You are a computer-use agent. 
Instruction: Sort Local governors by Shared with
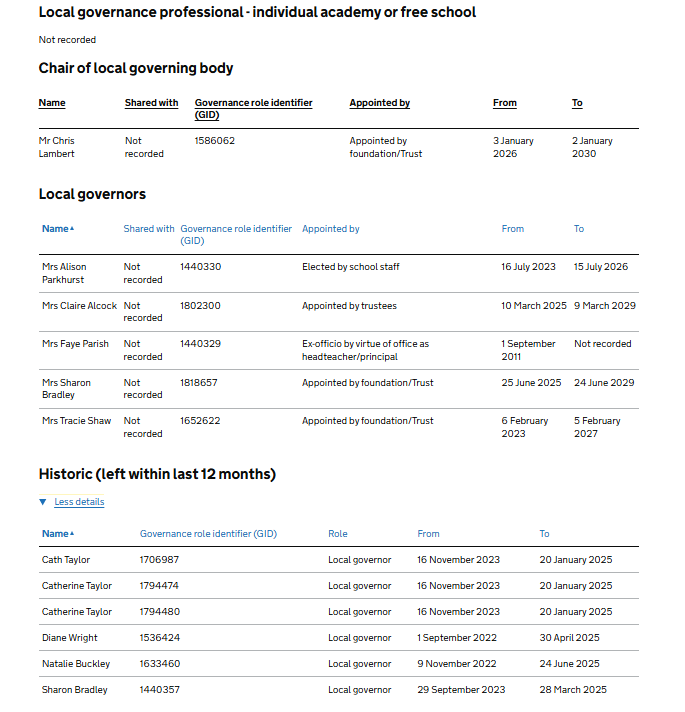(149, 229)
